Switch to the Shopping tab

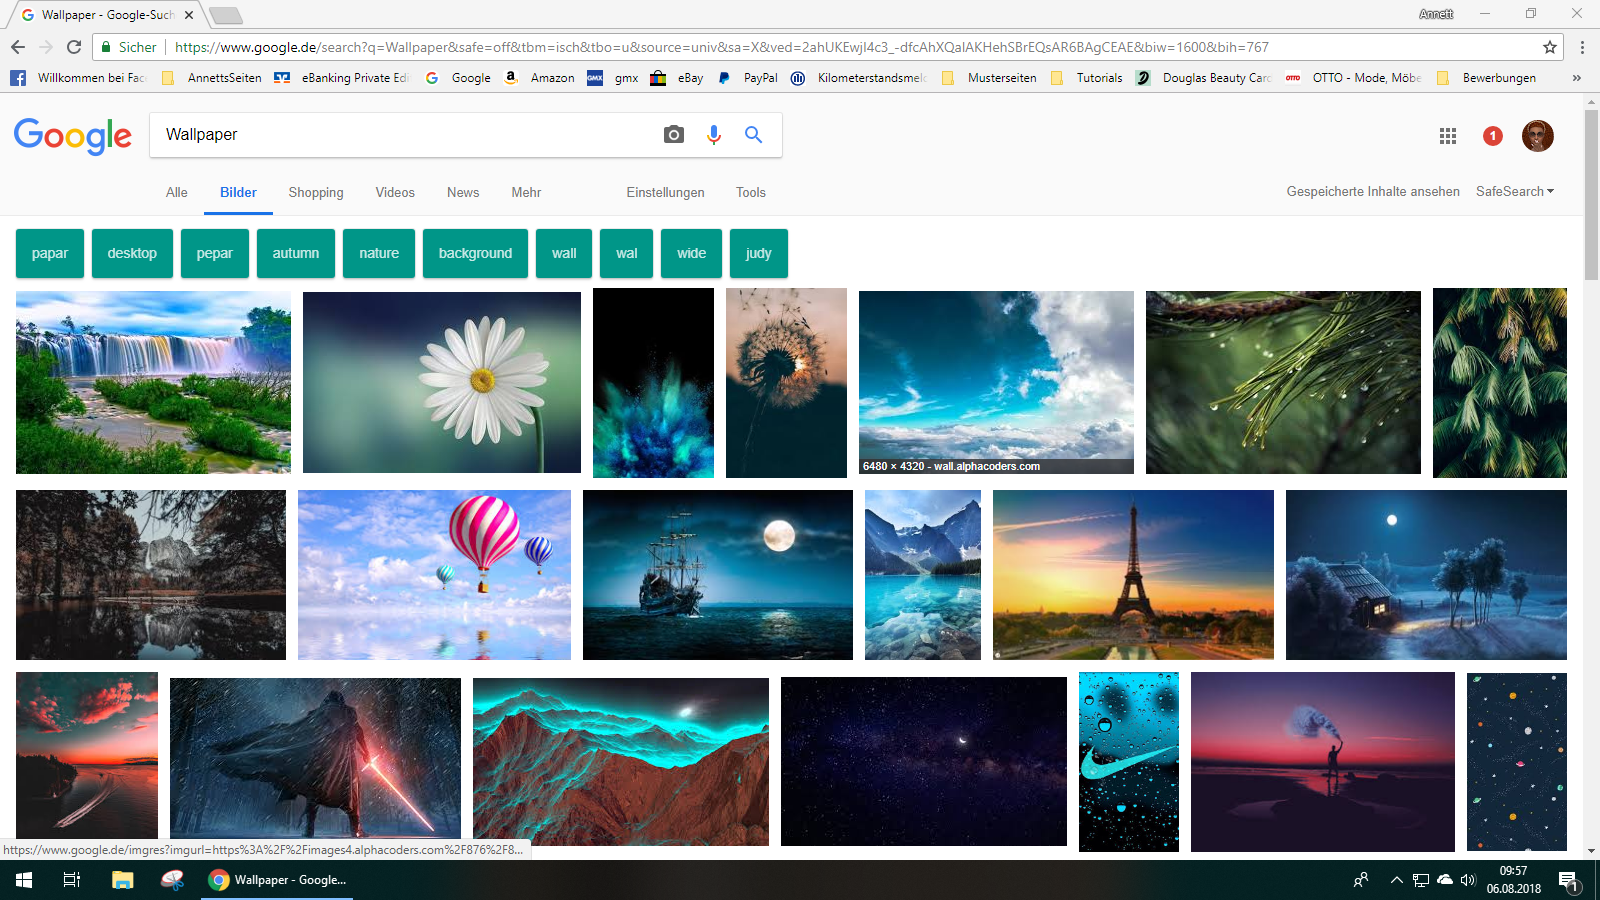pyautogui.click(x=316, y=193)
